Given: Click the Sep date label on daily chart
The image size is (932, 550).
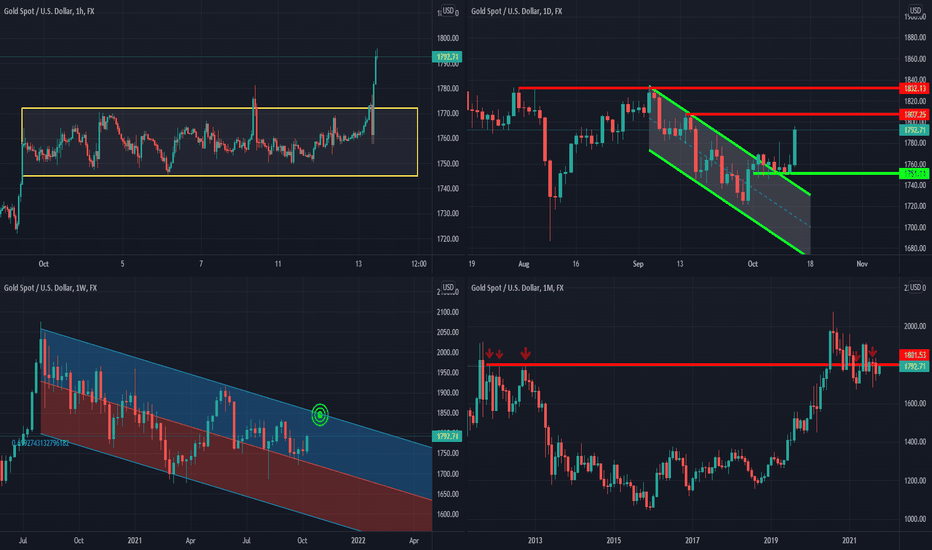Looking at the screenshot, I should [x=638, y=263].
